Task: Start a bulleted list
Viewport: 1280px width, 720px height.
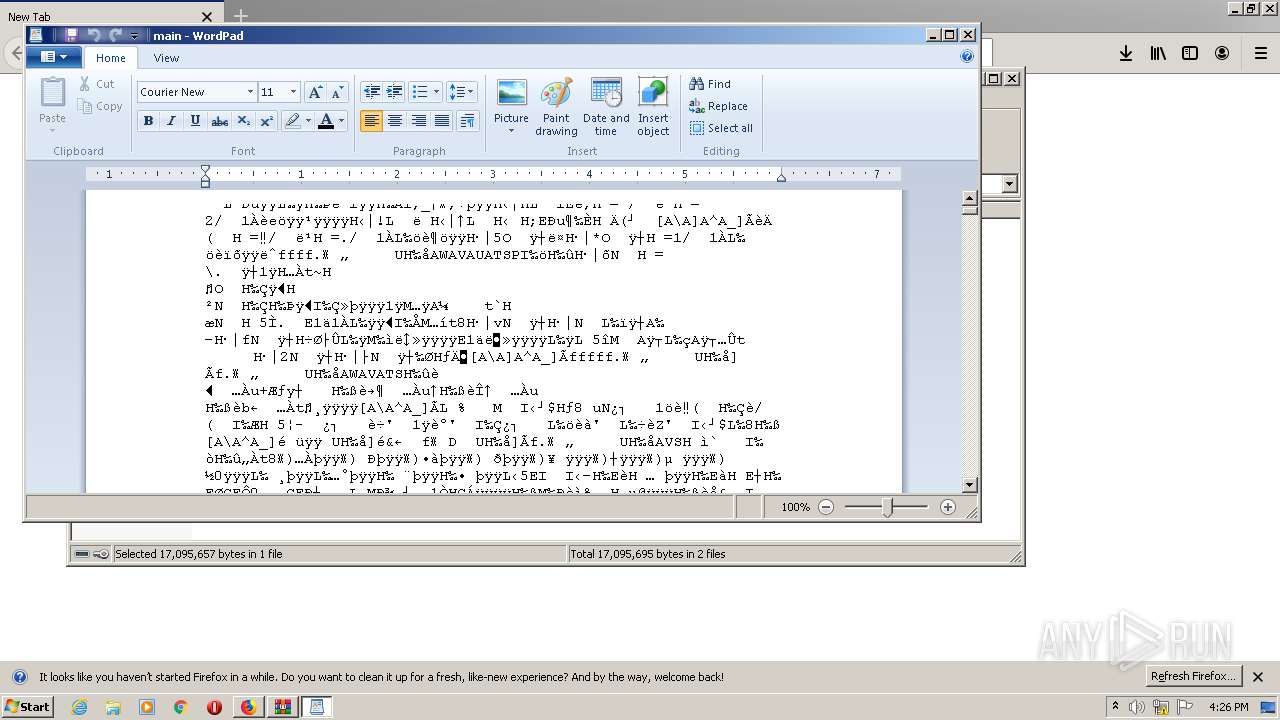Action: (419, 92)
